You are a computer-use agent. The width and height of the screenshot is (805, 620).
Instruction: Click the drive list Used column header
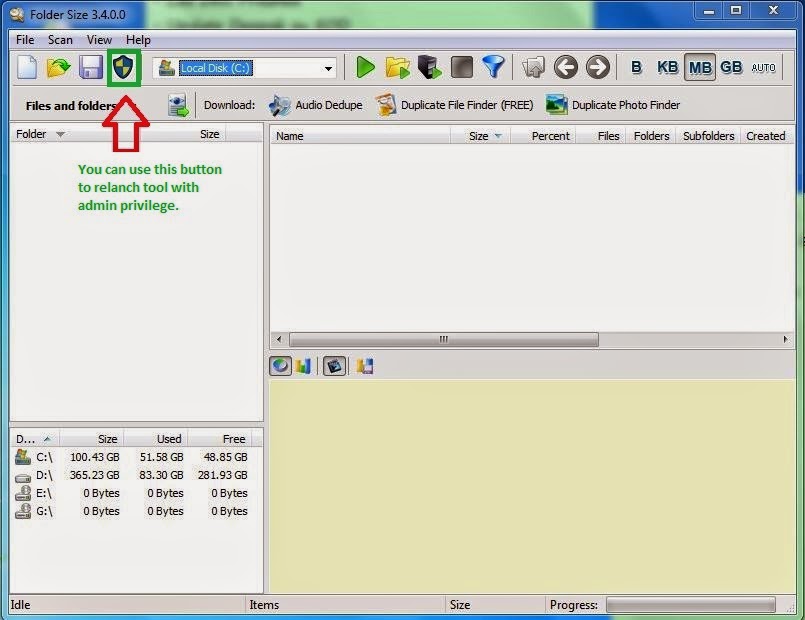156,439
